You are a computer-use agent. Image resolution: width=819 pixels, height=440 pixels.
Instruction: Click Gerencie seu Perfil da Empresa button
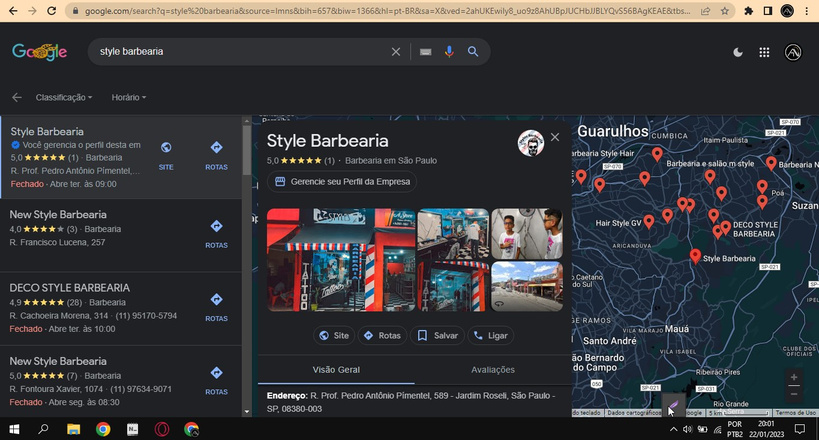tap(341, 182)
